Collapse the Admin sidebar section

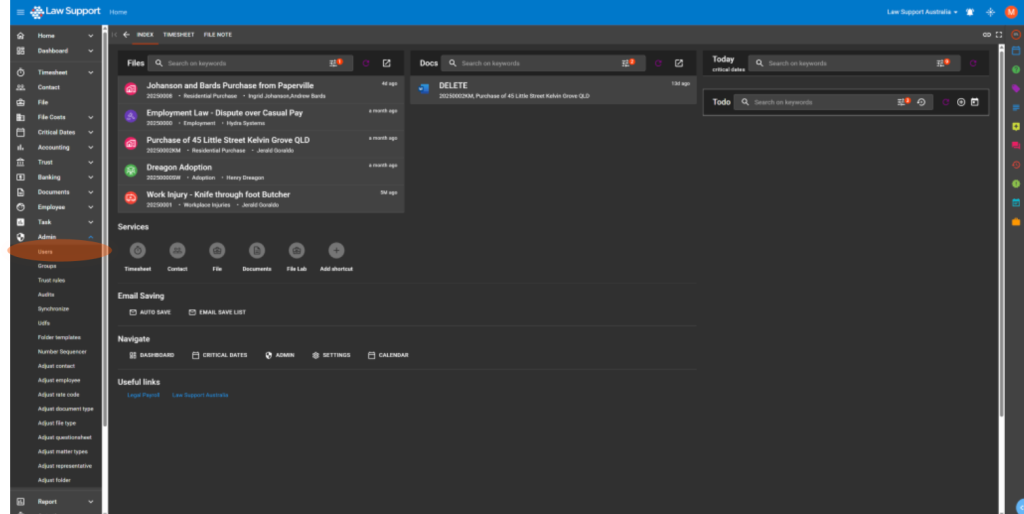(x=91, y=237)
